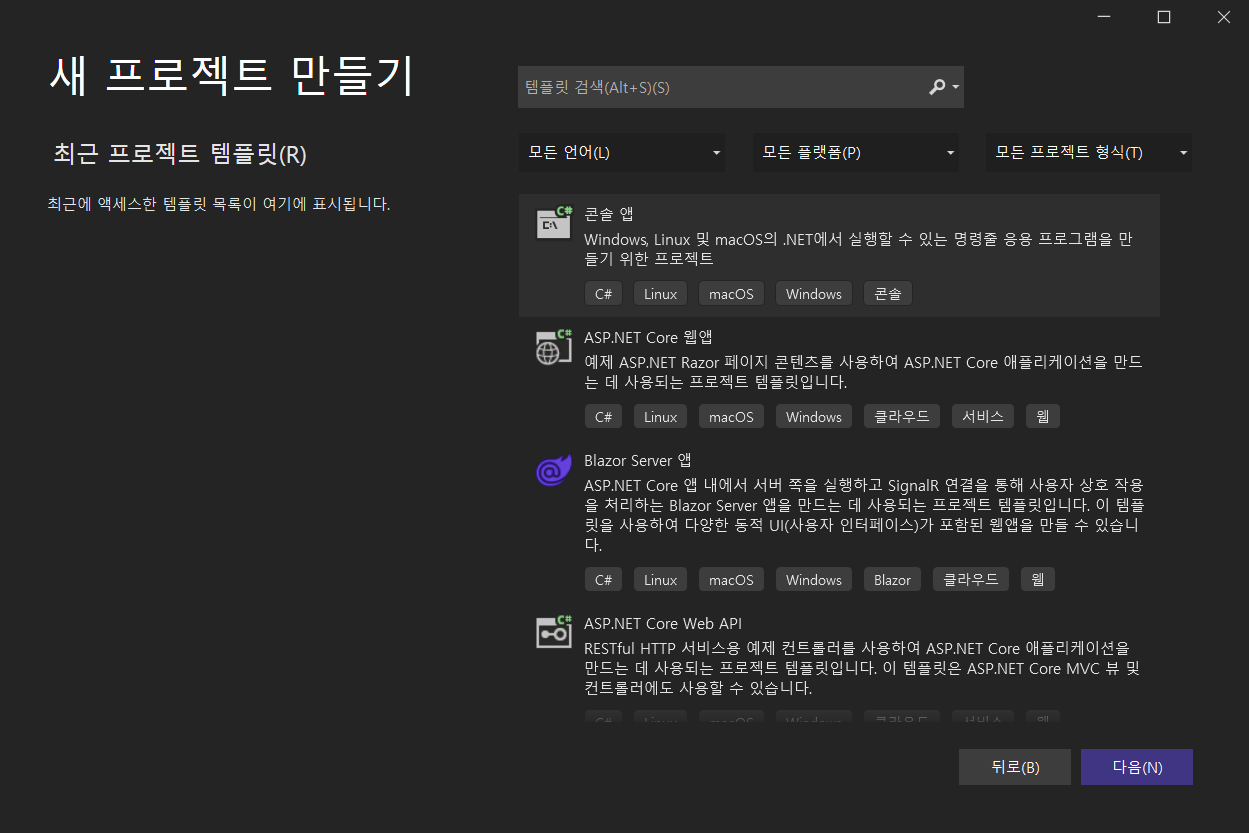This screenshot has width=1249, height=833.
Task: Click the C# tag under 콘솔 앱
Action: (604, 294)
